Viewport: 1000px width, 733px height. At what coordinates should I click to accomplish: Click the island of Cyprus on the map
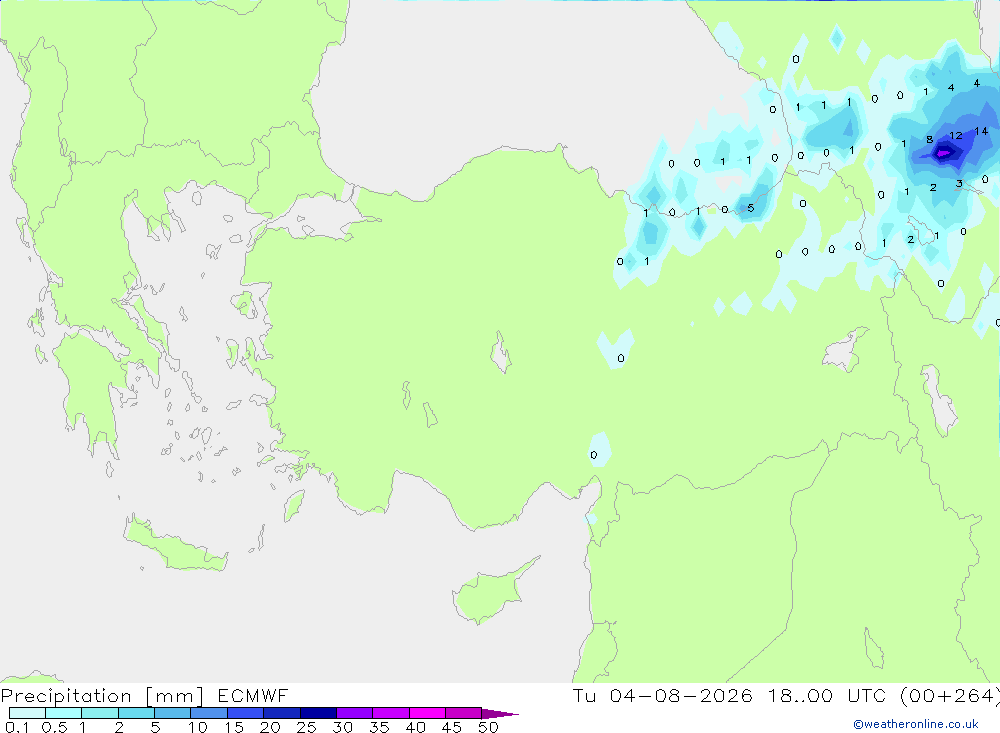click(x=488, y=595)
